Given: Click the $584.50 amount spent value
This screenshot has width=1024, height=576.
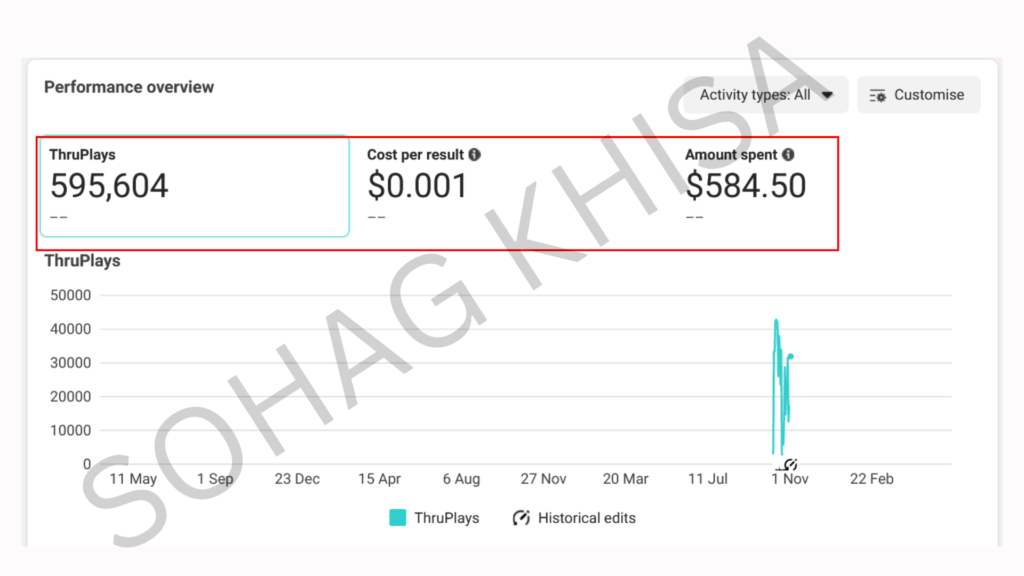Looking at the screenshot, I should pyautogui.click(x=746, y=186).
